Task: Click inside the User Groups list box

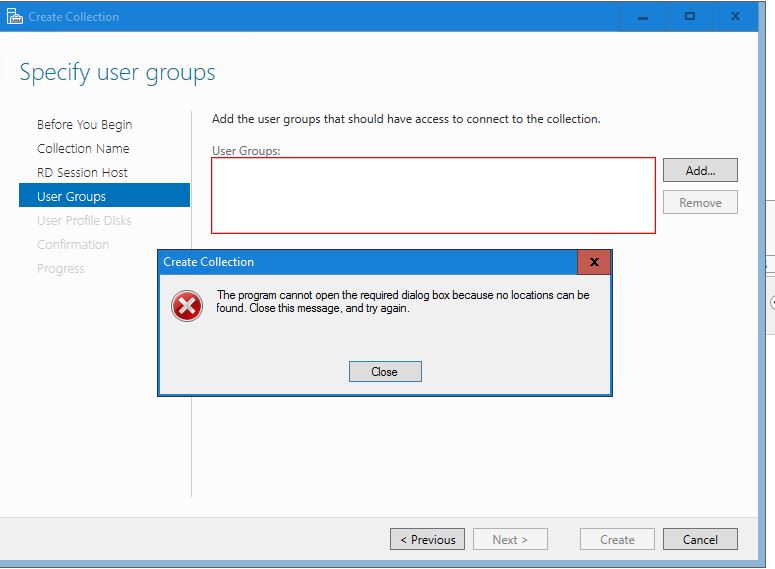Action: 433,195
